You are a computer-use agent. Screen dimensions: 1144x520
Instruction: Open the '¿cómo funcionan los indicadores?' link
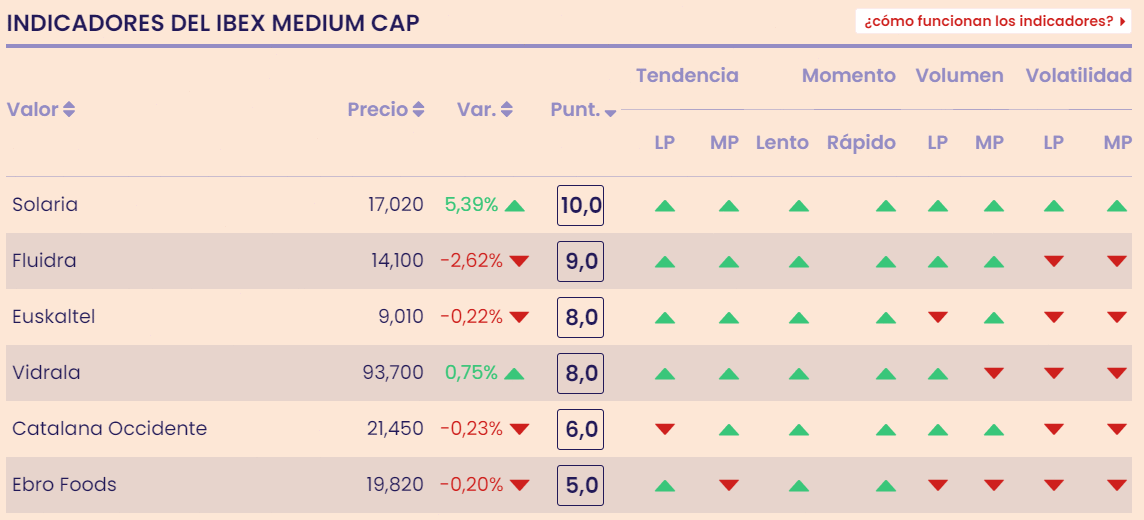[x=993, y=21]
